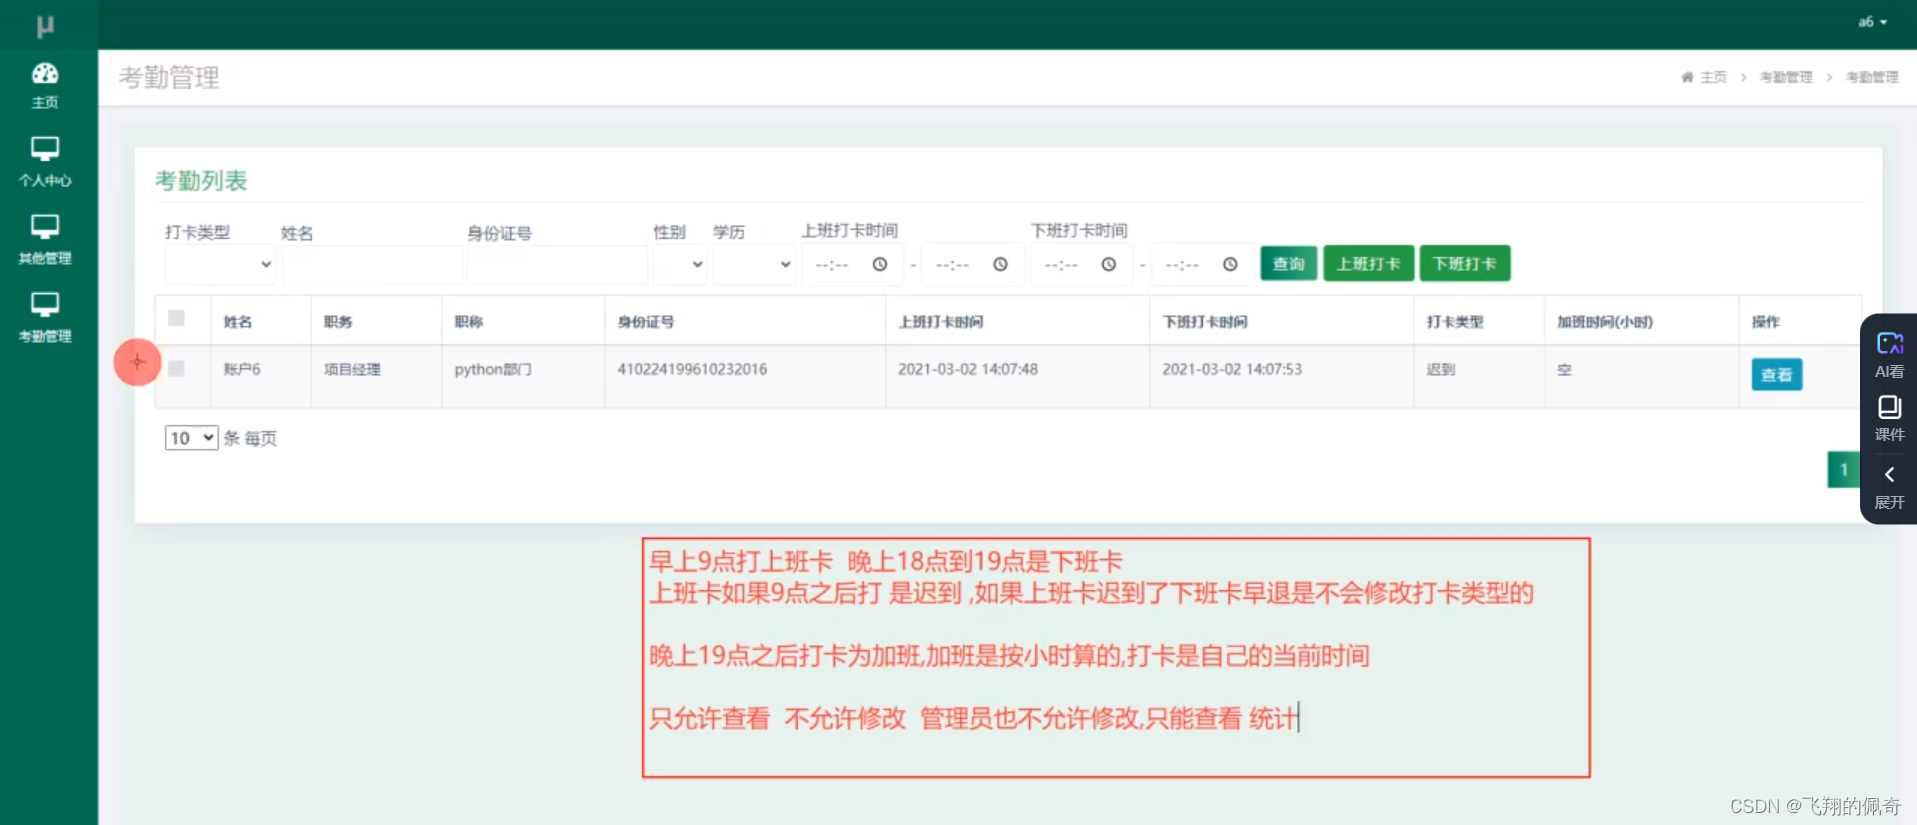Click the 迟到 status cell
Screen dimensions: 1917x825
(x=1441, y=369)
